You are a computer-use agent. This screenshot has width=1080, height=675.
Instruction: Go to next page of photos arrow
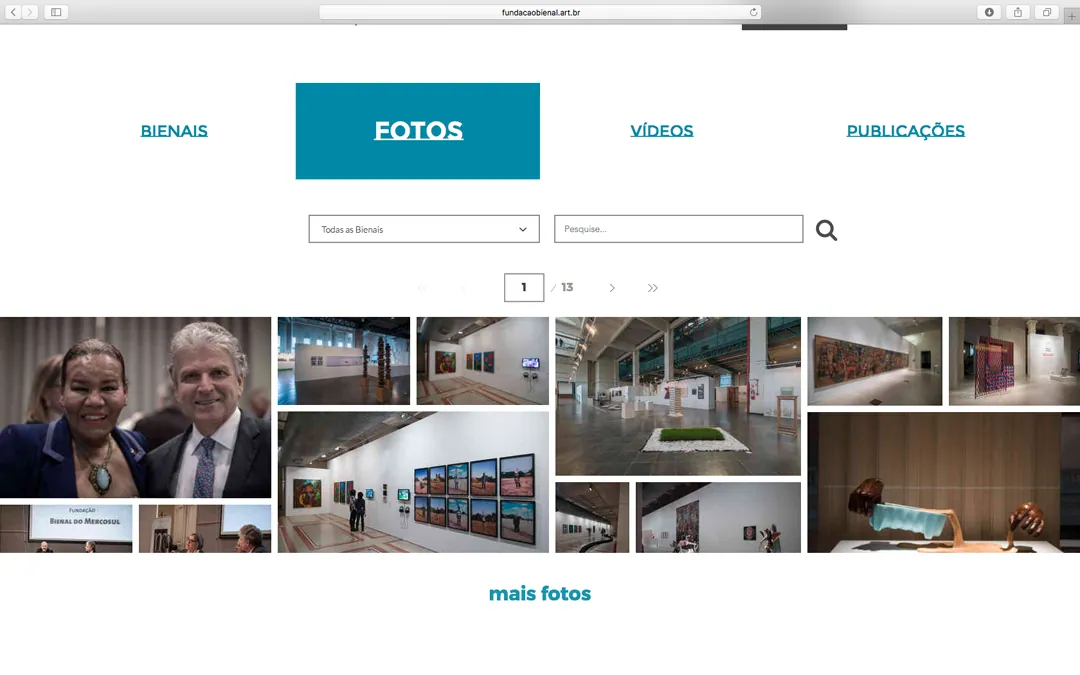pos(612,288)
